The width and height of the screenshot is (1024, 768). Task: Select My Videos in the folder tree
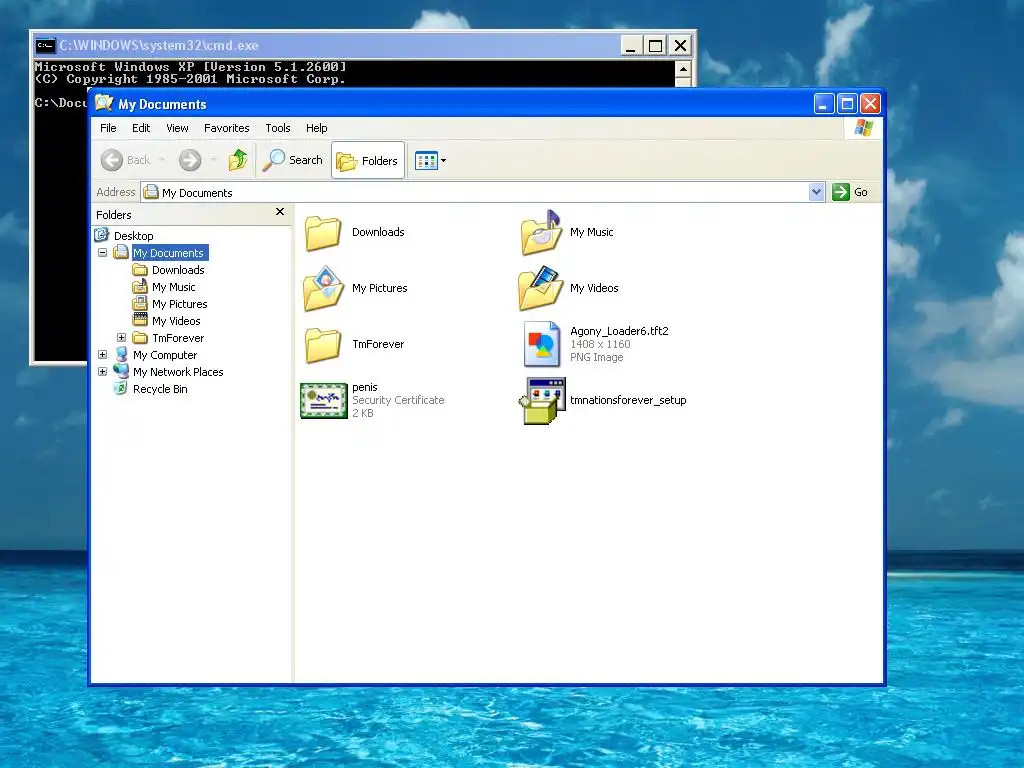176,321
